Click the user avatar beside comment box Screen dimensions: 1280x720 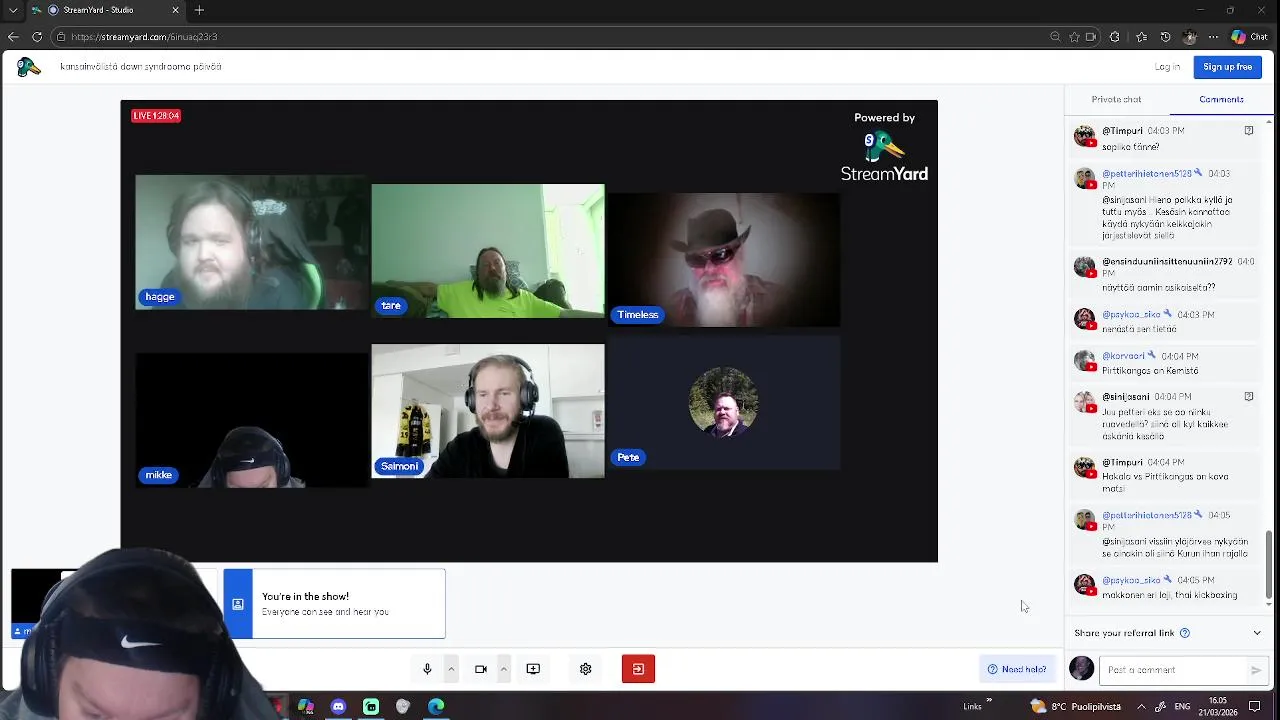1082,670
